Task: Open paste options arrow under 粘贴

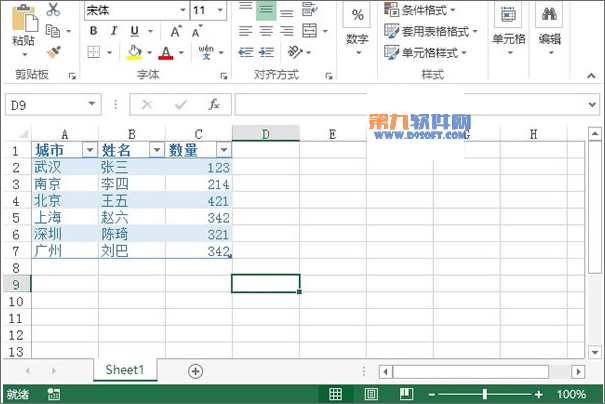Action: coord(25,54)
